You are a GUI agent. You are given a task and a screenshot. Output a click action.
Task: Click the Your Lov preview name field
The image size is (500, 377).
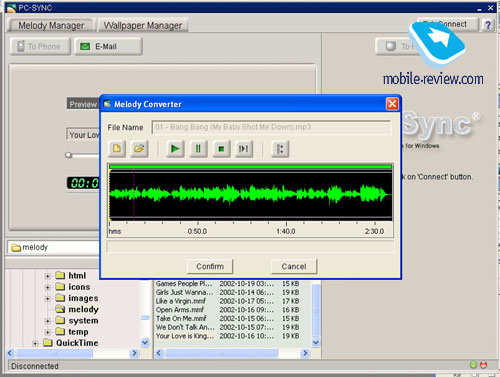pyautogui.click(x=83, y=134)
